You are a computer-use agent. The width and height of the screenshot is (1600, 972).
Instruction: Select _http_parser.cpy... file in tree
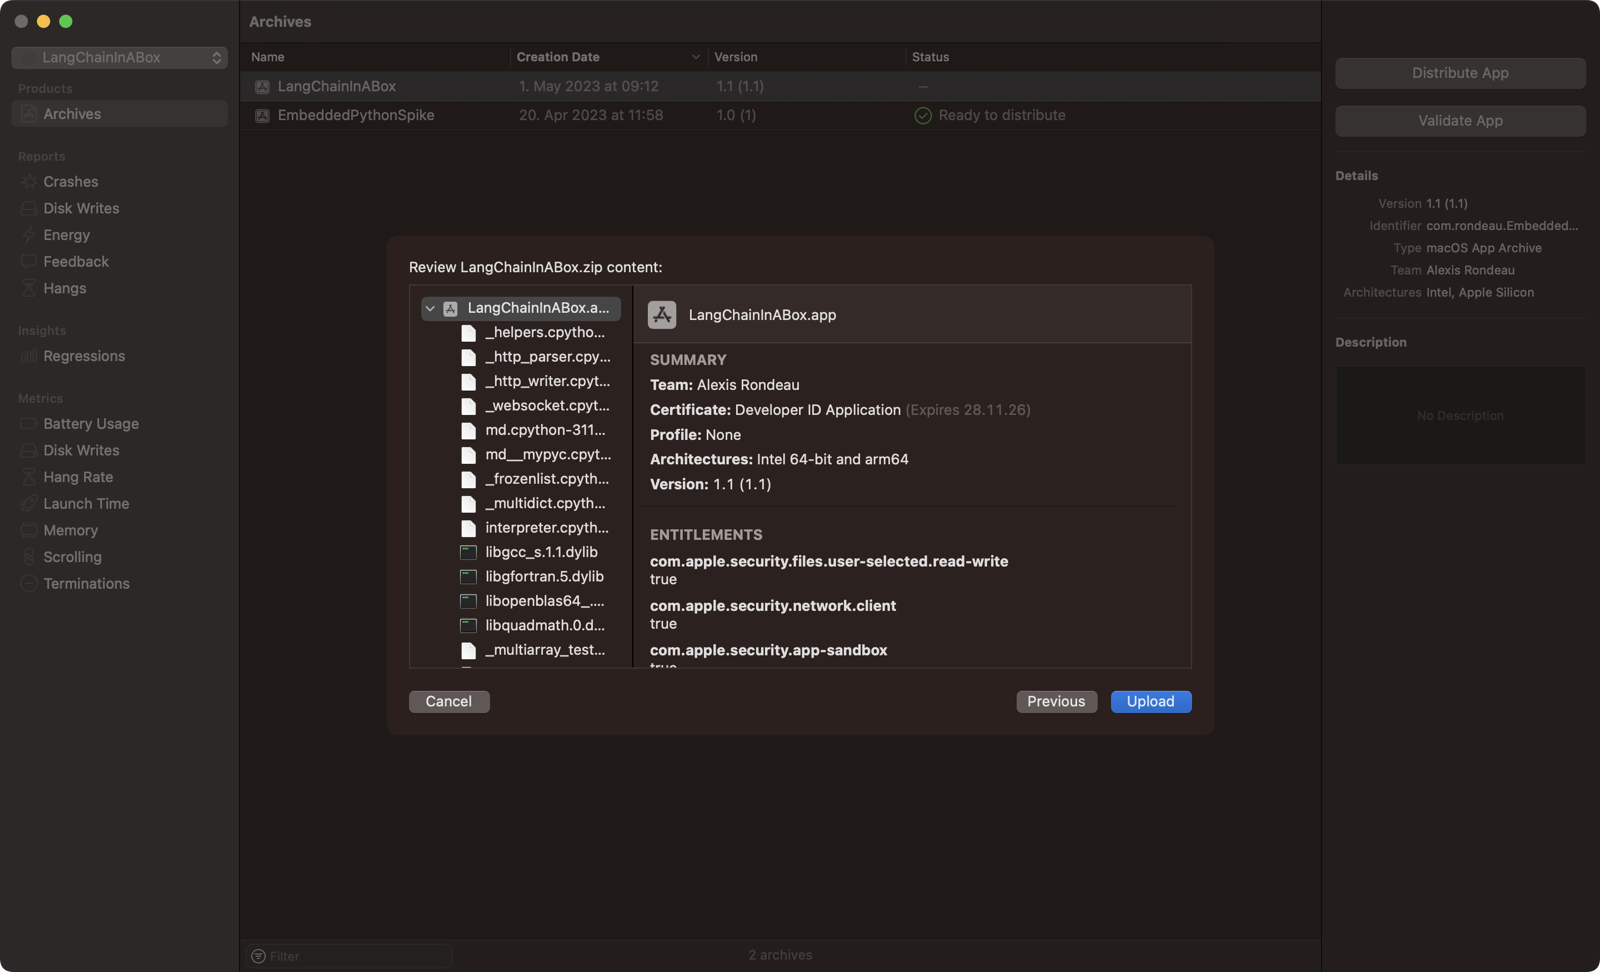[548, 357]
